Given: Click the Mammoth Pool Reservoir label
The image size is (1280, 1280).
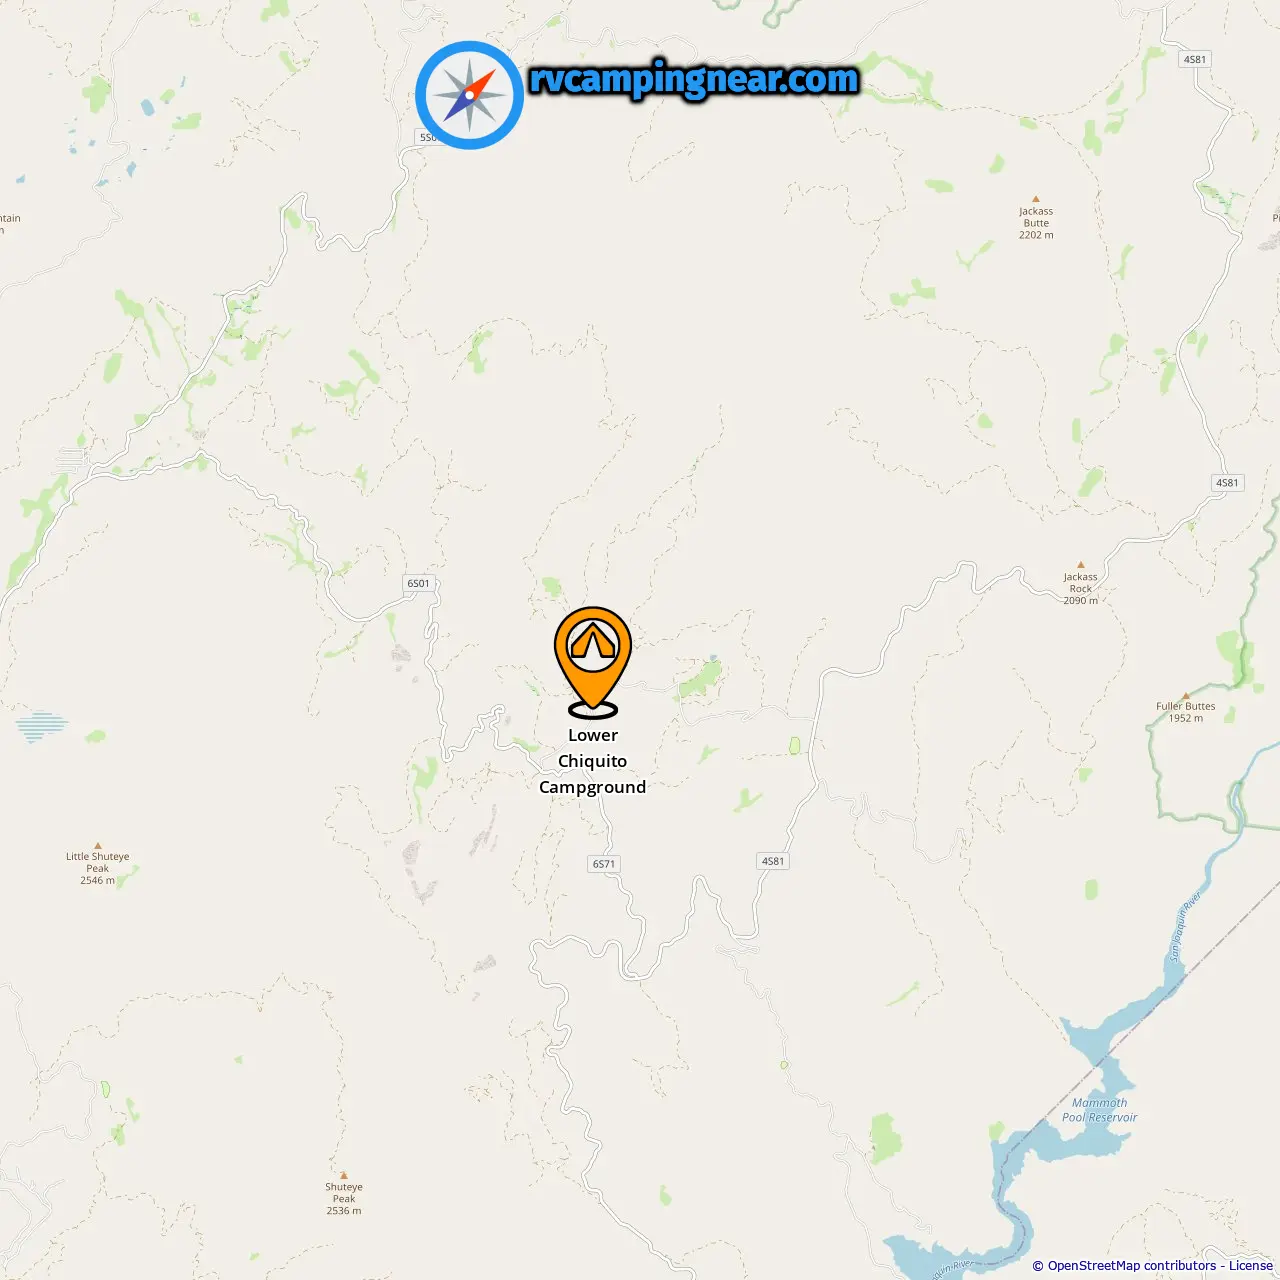Looking at the screenshot, I should 1099,1110.
